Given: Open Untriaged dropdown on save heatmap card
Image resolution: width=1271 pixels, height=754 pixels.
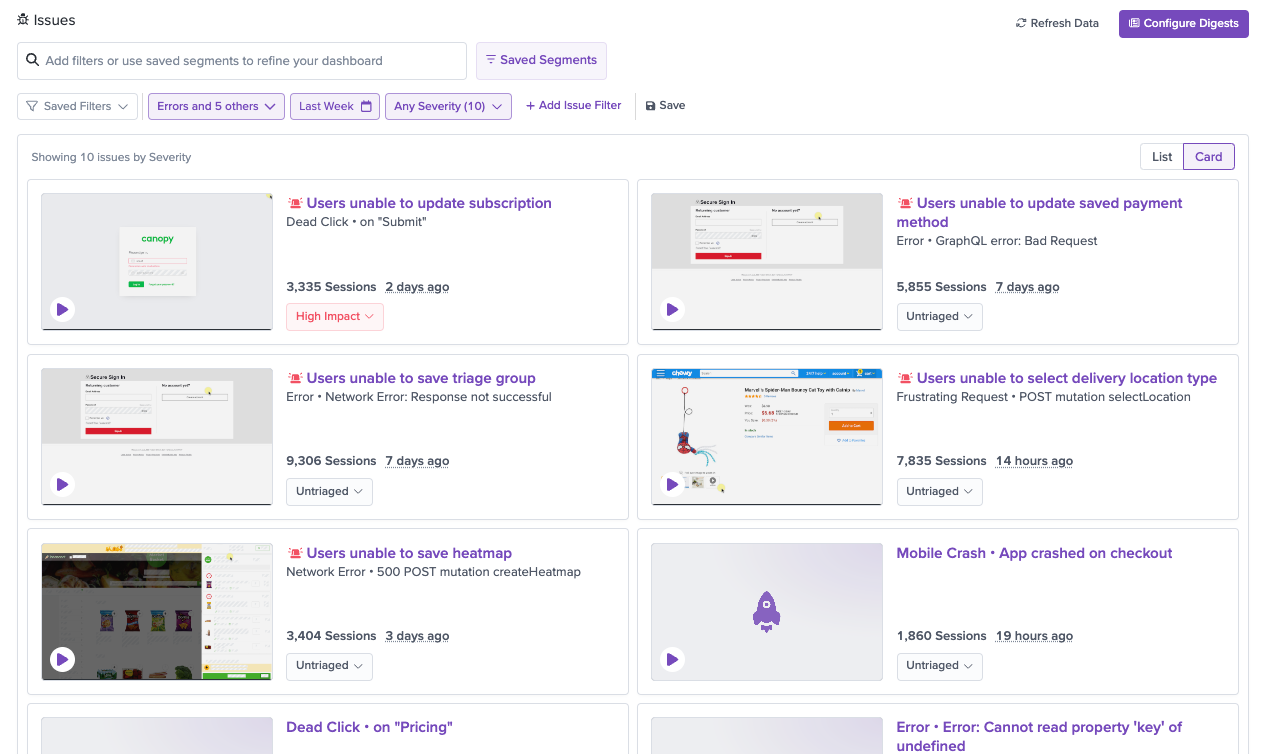Looking at the screenshot, I should tap(329, 666).
